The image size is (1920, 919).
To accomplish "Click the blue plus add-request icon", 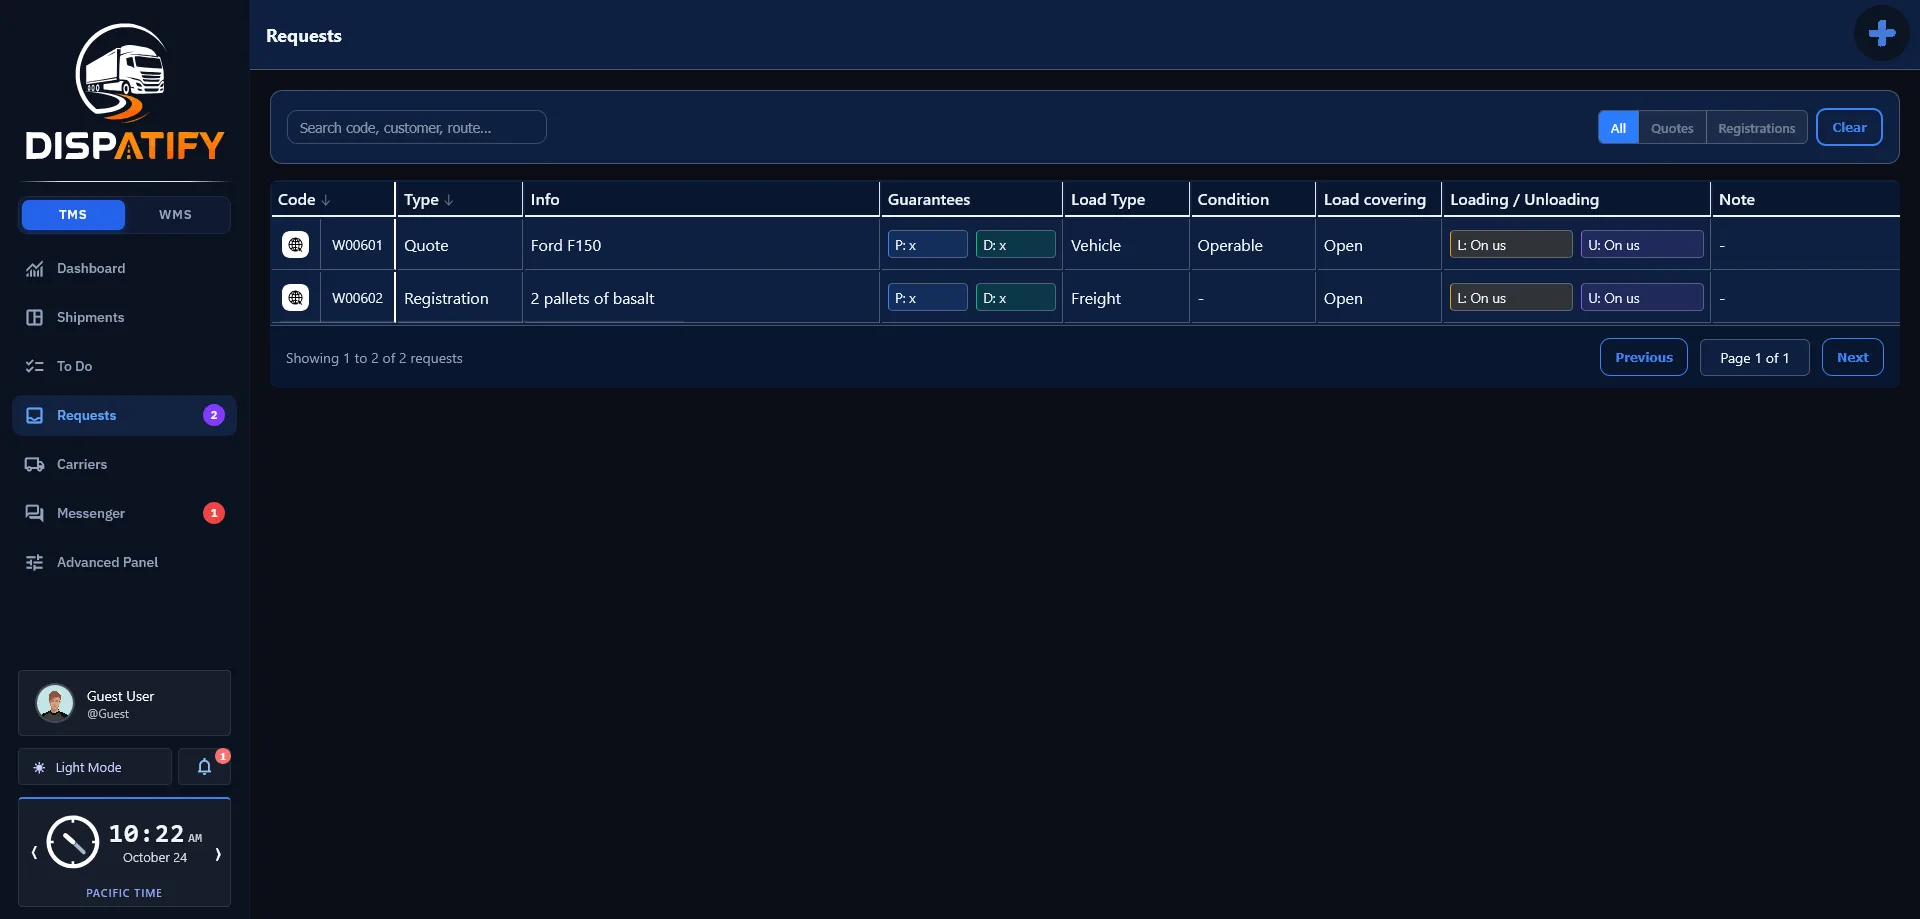I will click(1881, 33).
